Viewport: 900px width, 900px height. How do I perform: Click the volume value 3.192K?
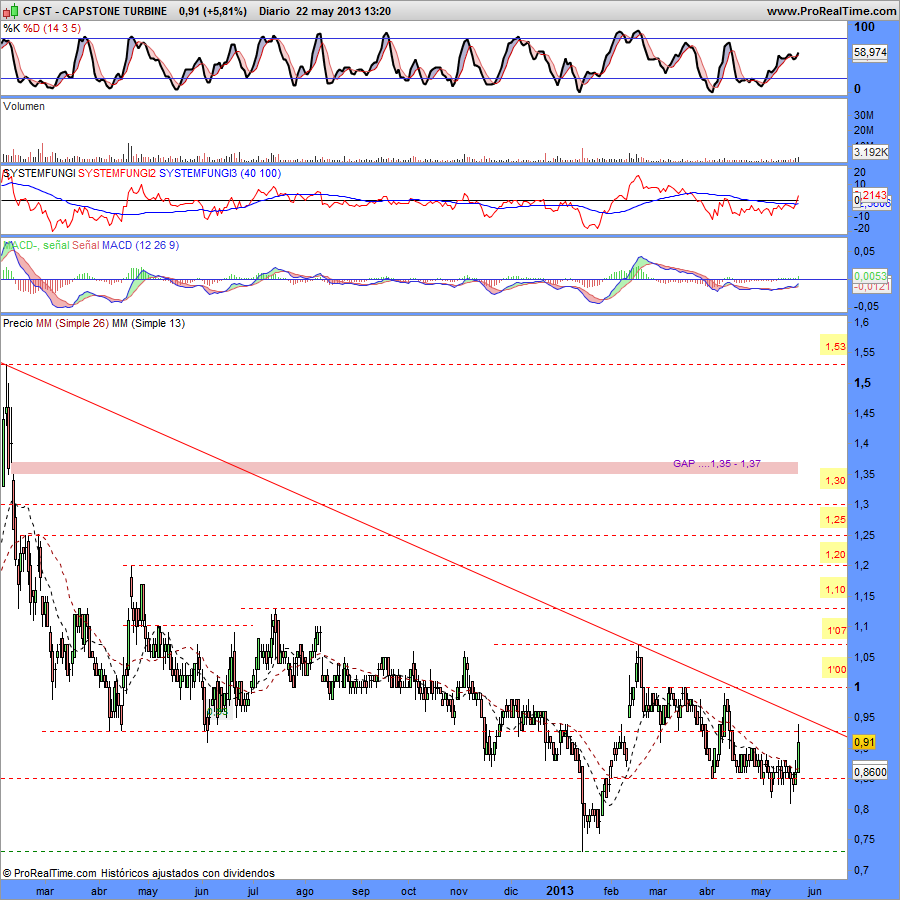tap(870, 152)
